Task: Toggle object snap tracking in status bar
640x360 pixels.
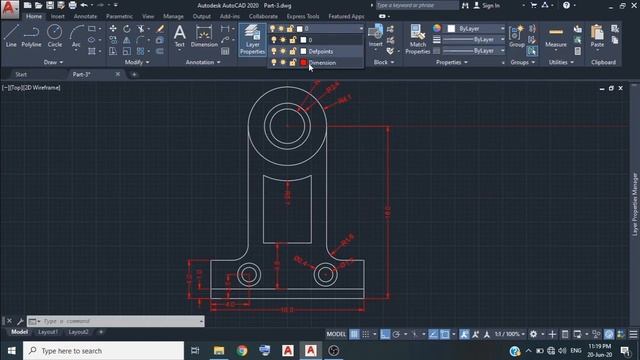Action: pos(433,334)
